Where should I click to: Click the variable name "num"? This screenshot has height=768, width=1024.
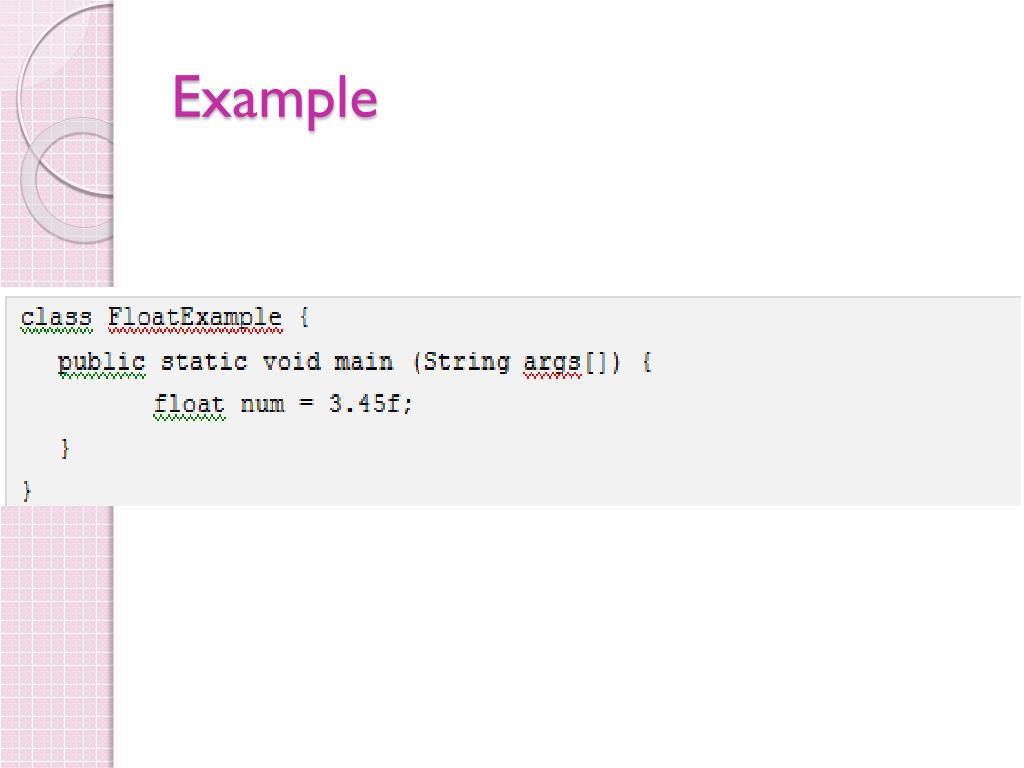pos(263,405)
